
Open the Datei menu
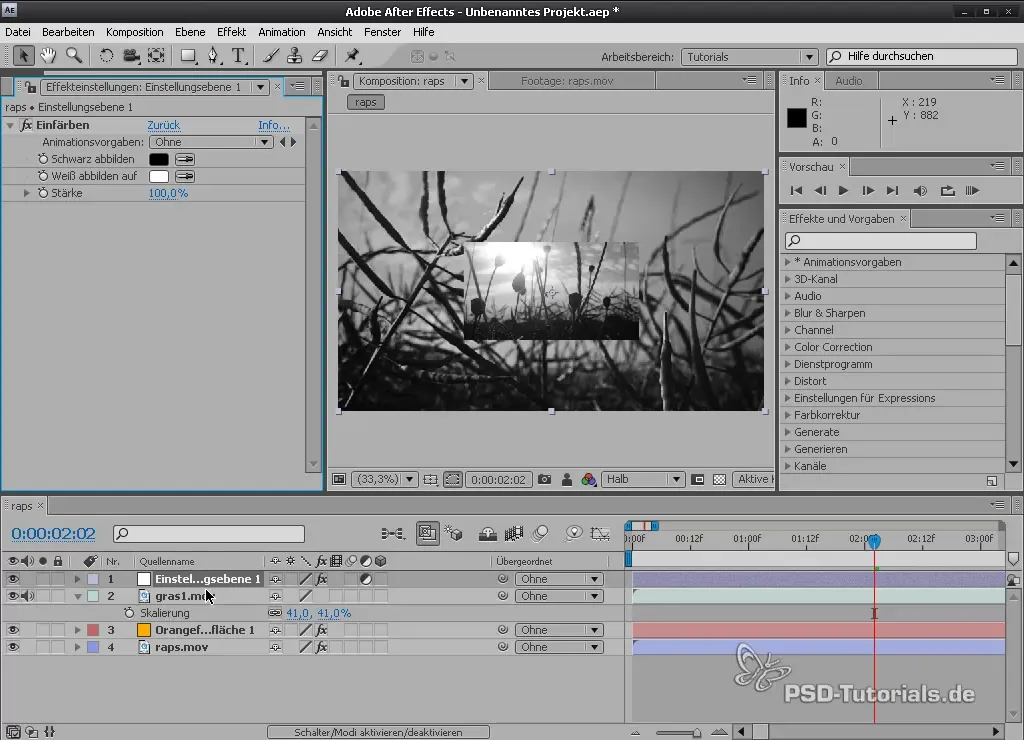18,32
